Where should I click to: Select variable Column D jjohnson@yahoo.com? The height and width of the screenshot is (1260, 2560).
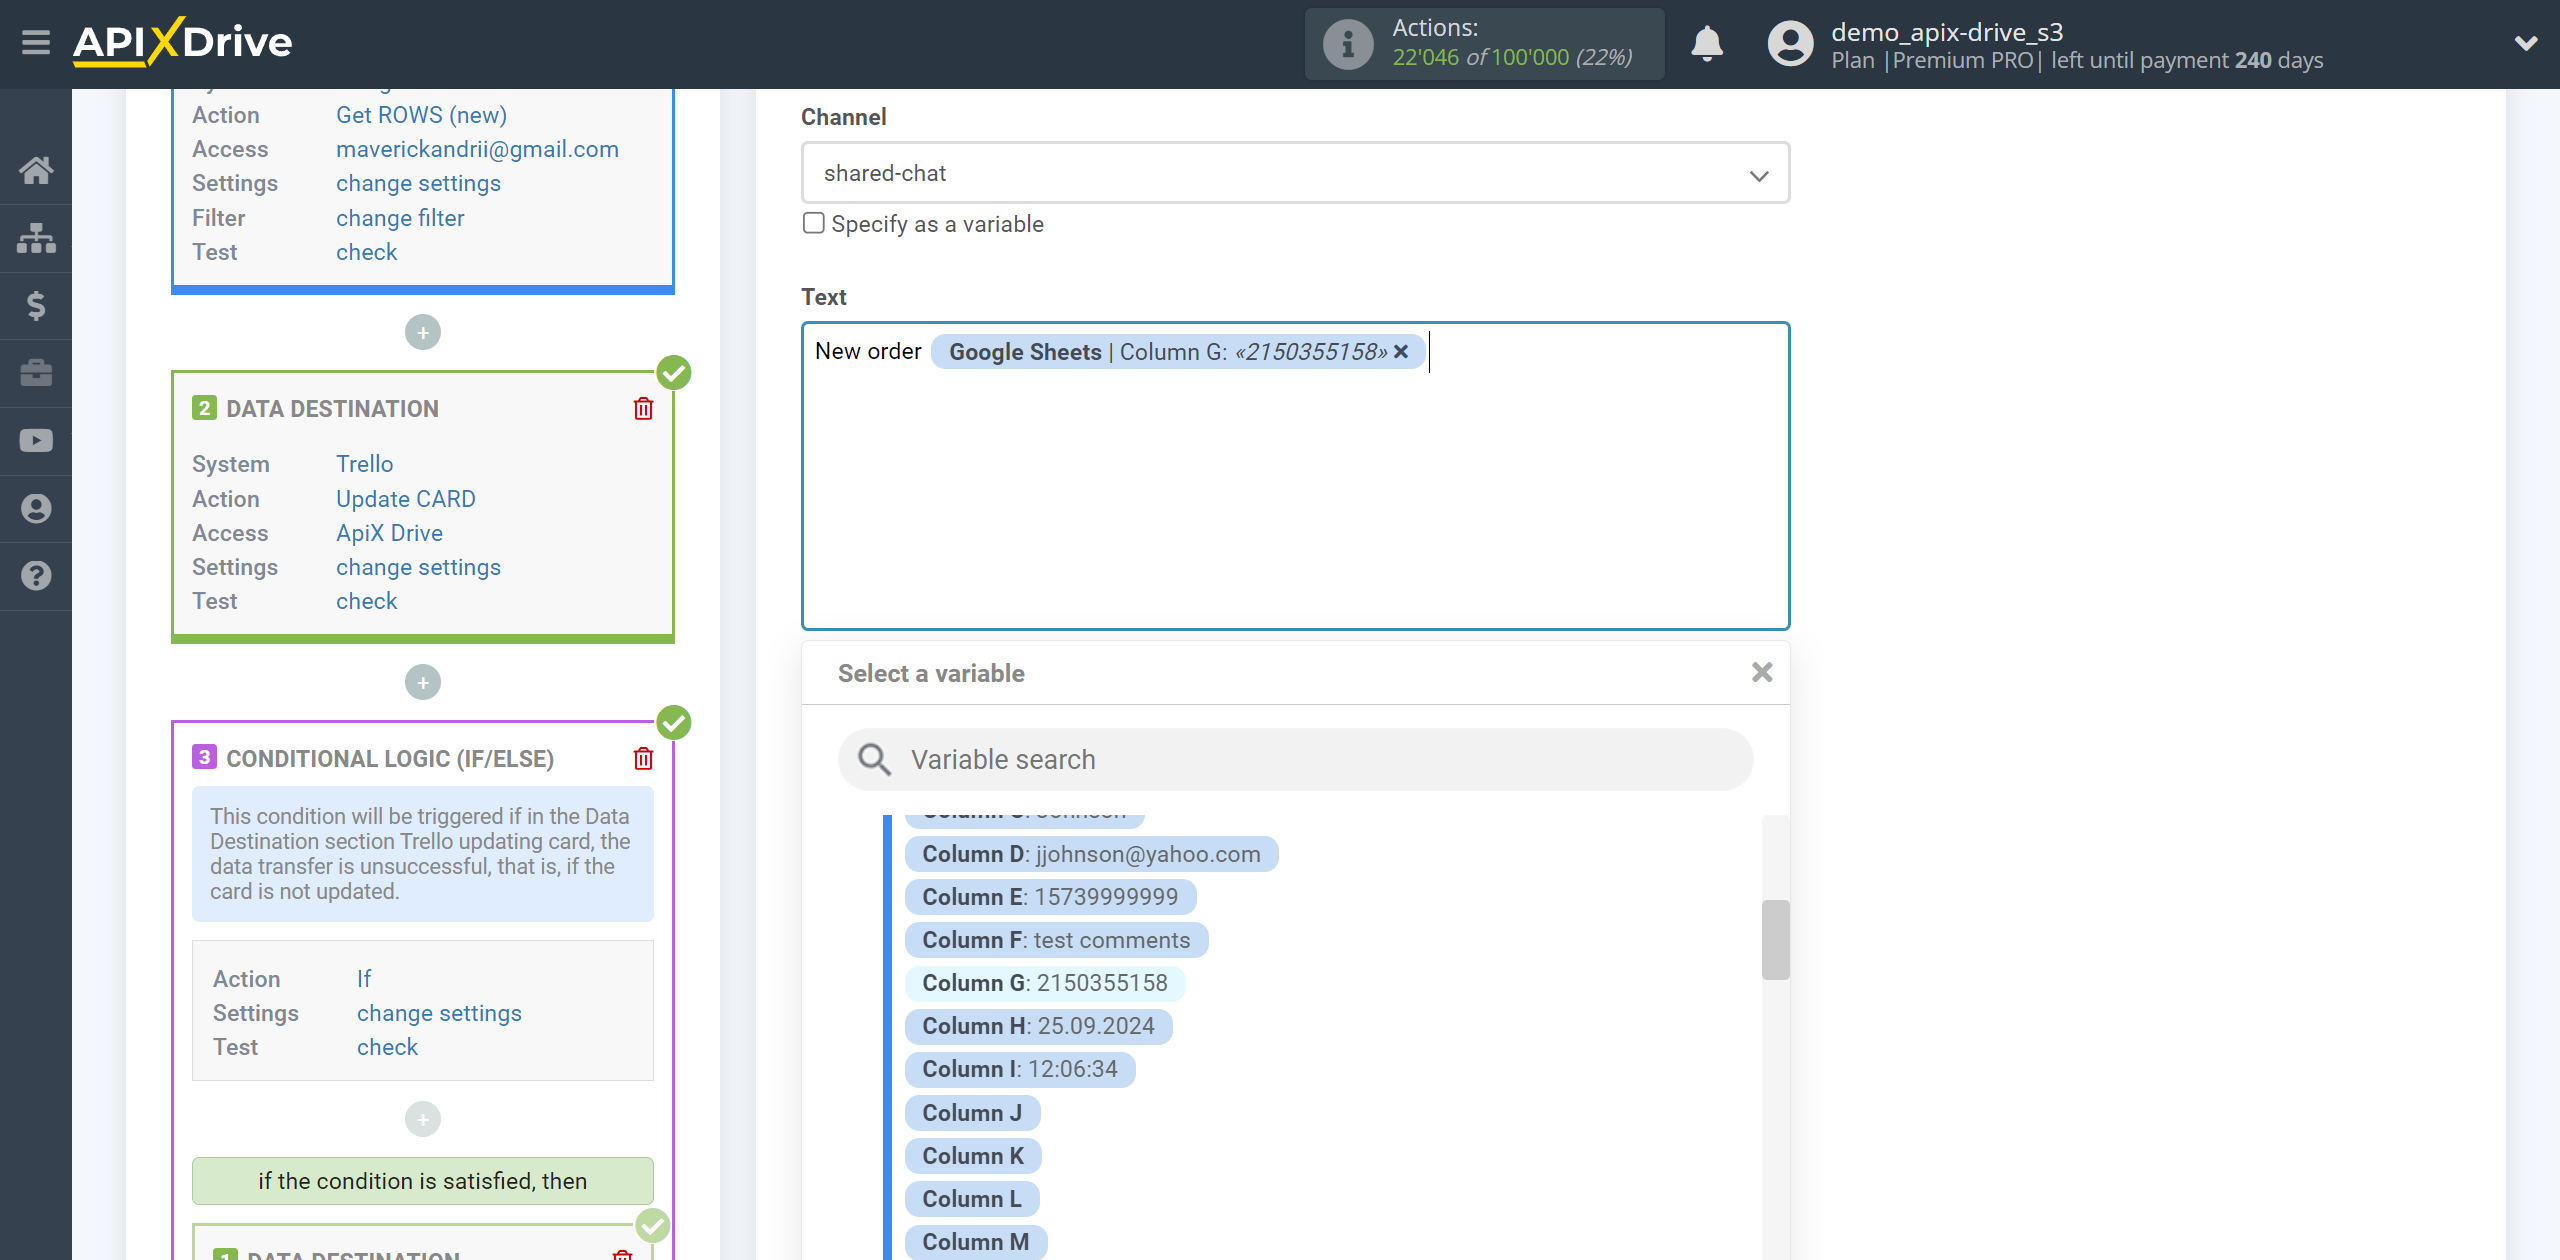(1091, 854)
